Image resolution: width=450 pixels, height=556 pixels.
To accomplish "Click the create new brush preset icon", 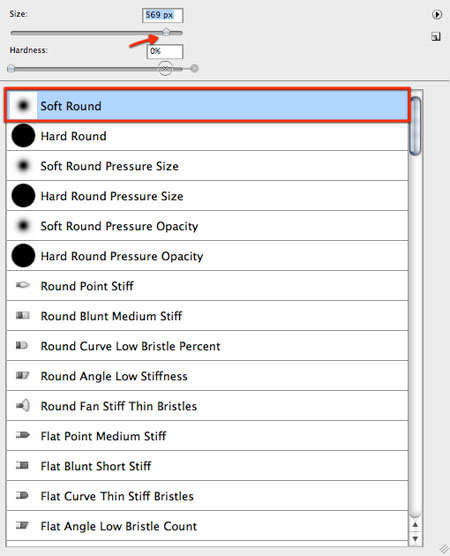I will pyautogui.click(x=436, y=36).
